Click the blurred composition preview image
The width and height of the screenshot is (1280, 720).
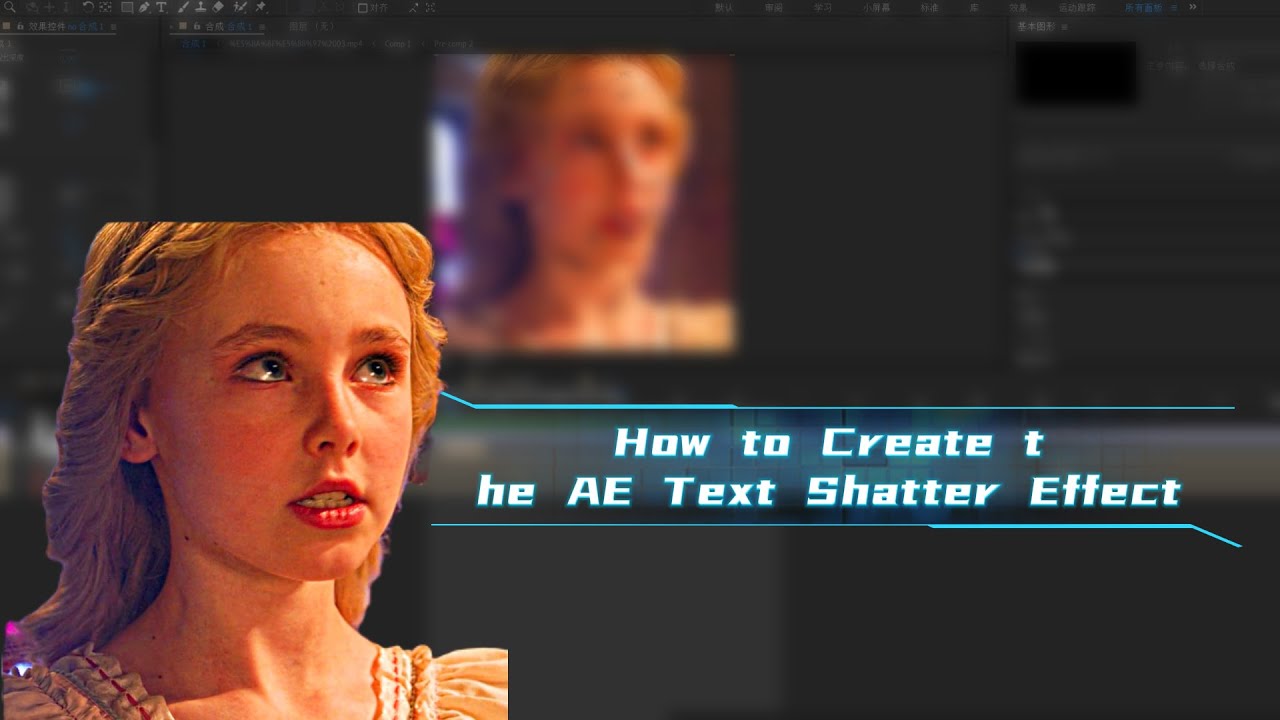[585, 201]
